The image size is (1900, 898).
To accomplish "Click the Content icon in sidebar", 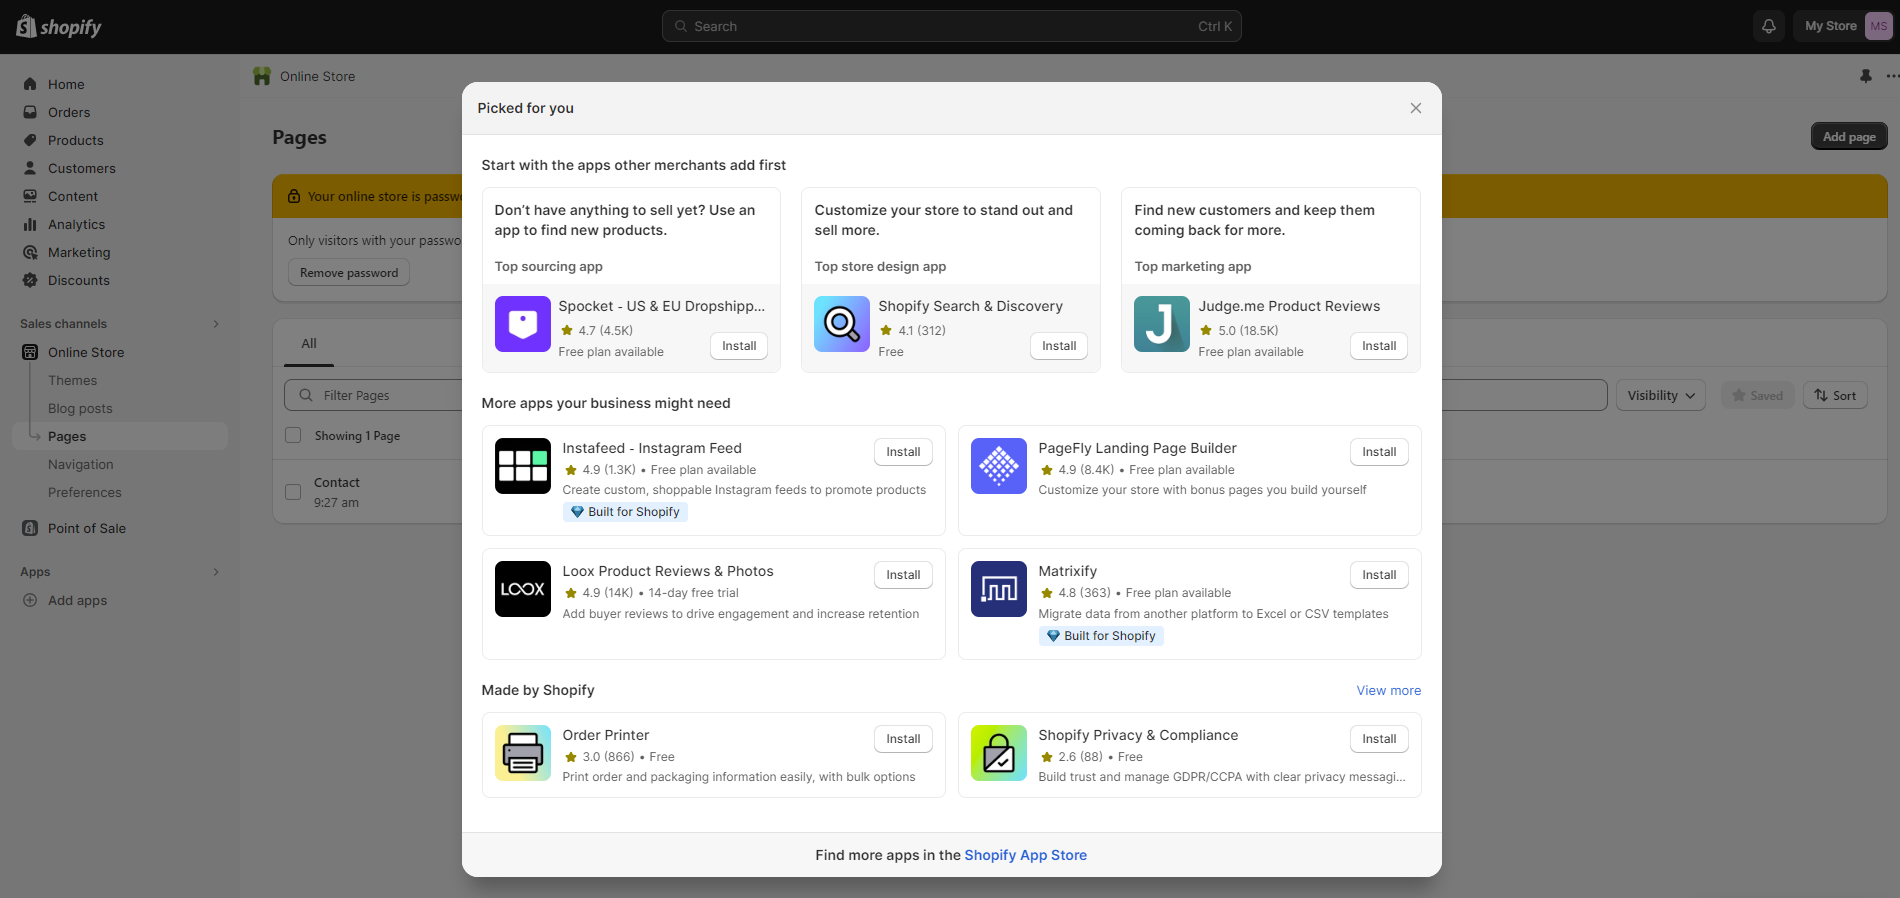I will click(x=30, y=196).
